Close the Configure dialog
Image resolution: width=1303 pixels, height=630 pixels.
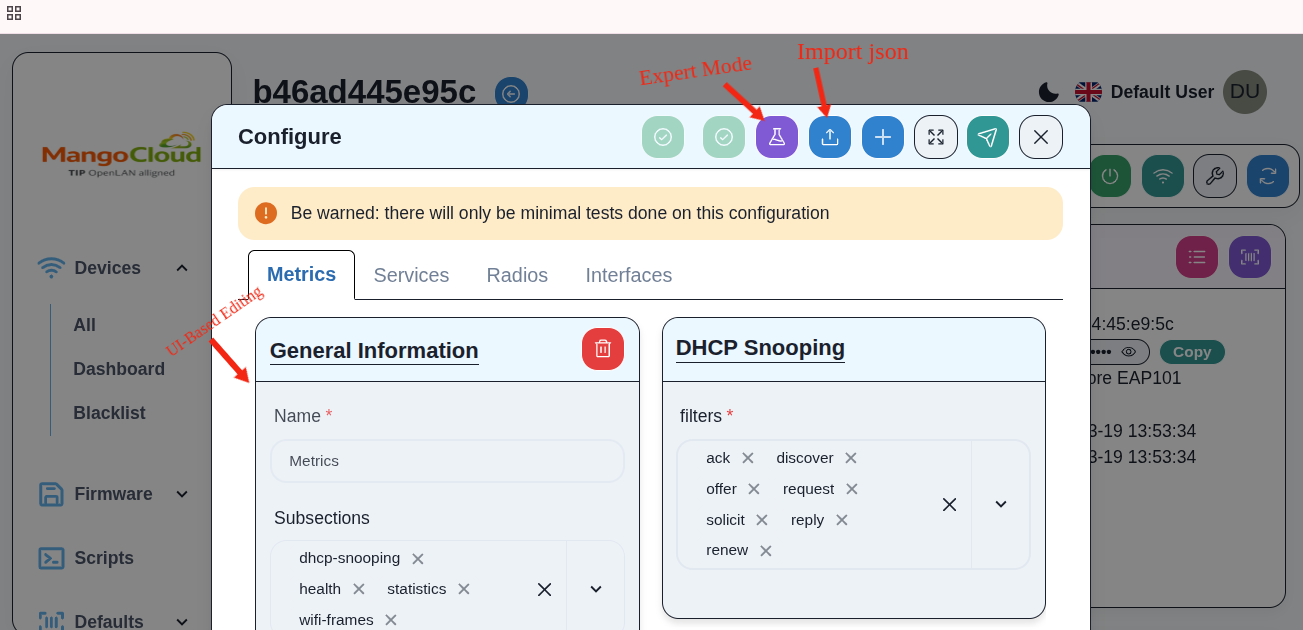tap(1040, 137)
